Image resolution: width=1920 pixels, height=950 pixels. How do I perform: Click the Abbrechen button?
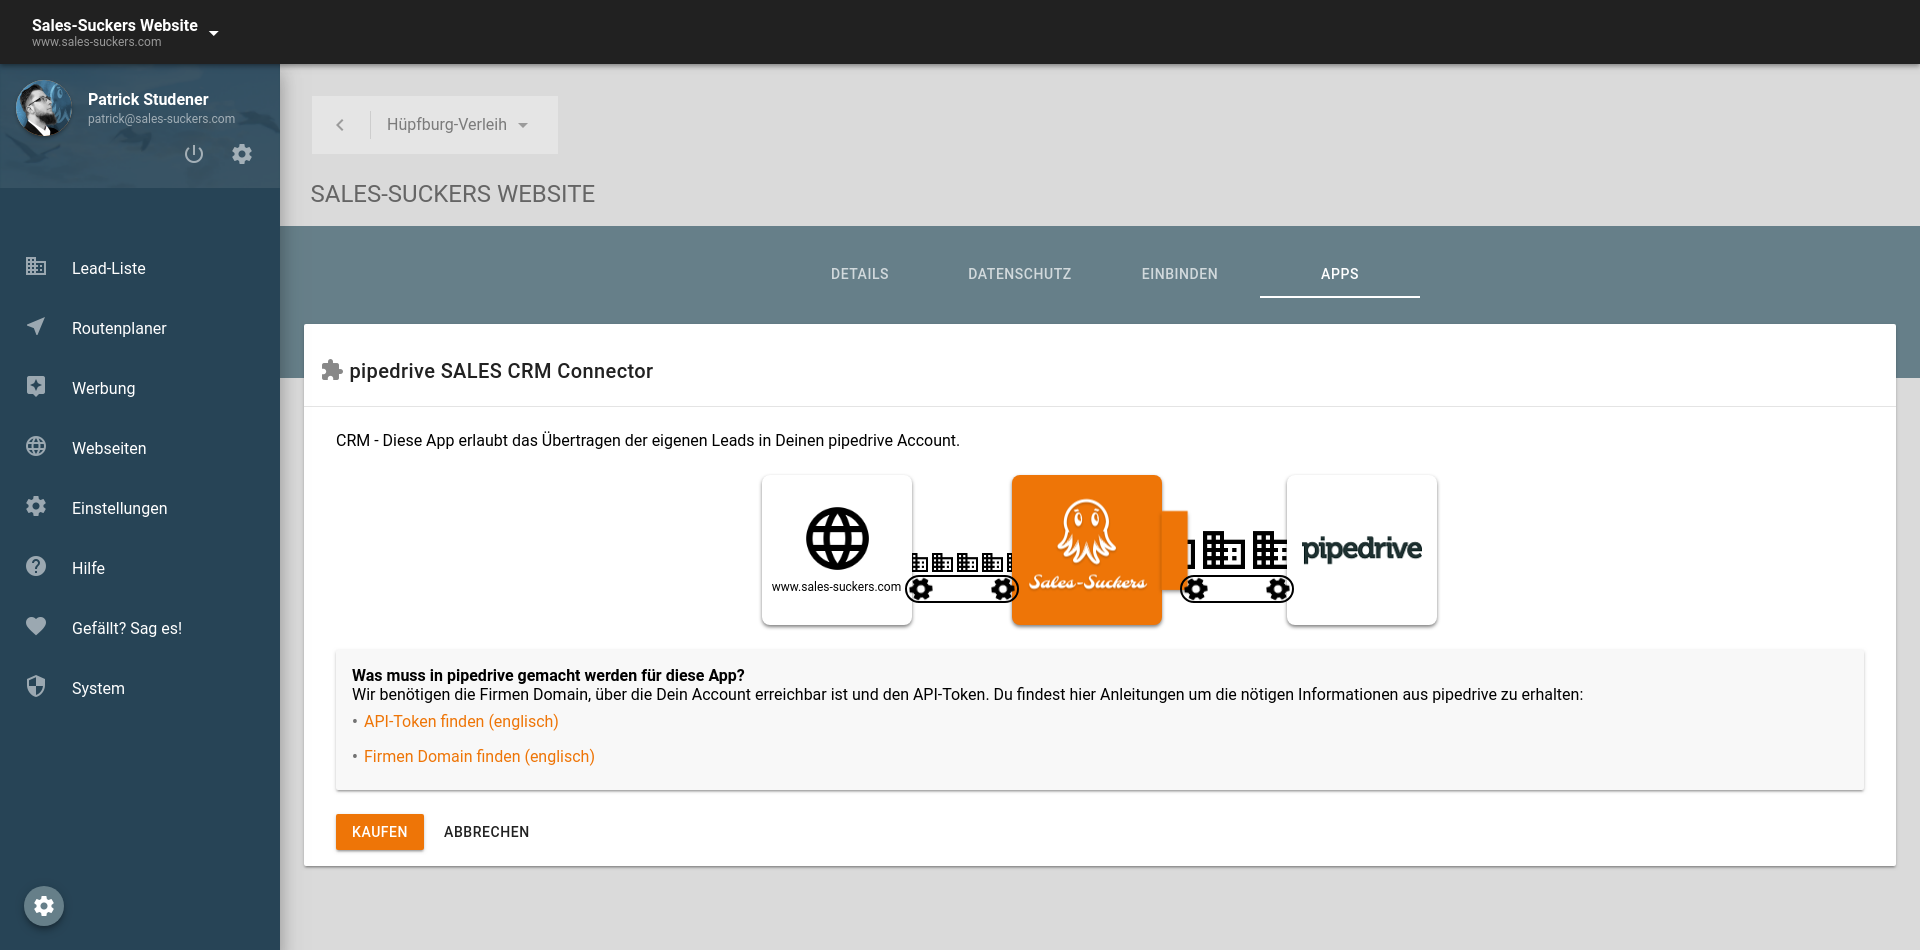[x=487, y=832]
